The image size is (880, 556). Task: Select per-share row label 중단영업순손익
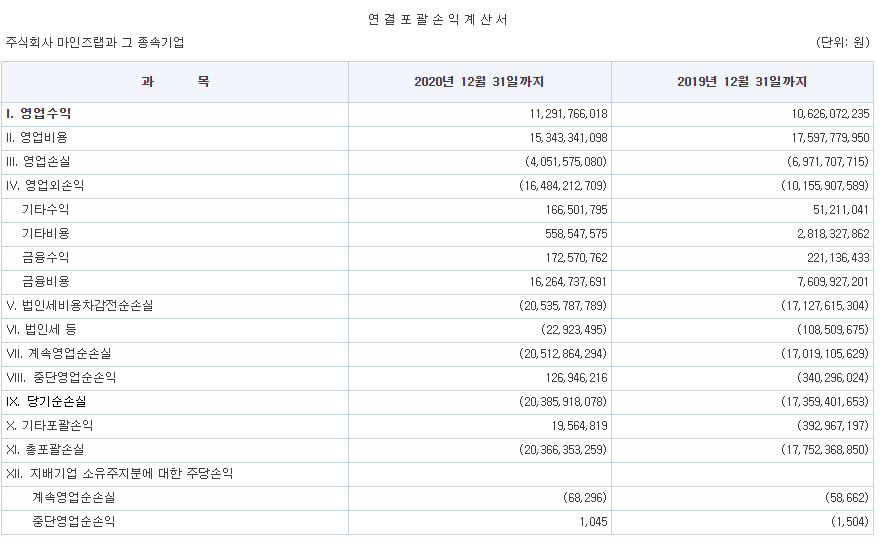(x=74, y=522)
